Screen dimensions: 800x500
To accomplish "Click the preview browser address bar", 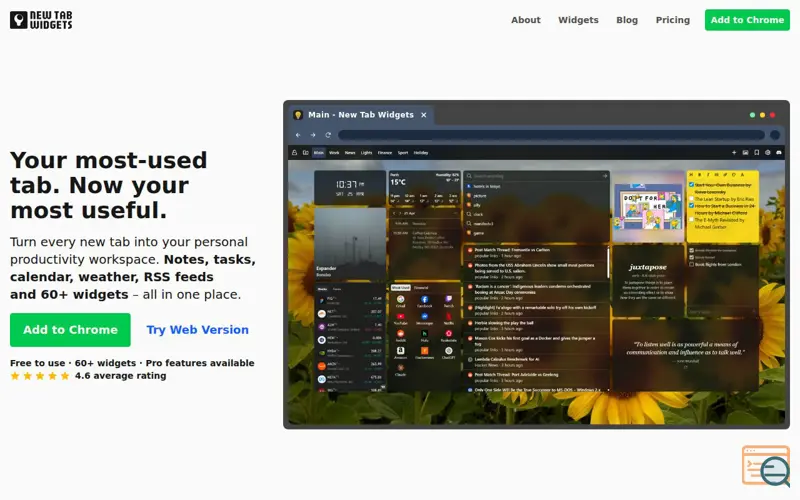I will 551,135.
